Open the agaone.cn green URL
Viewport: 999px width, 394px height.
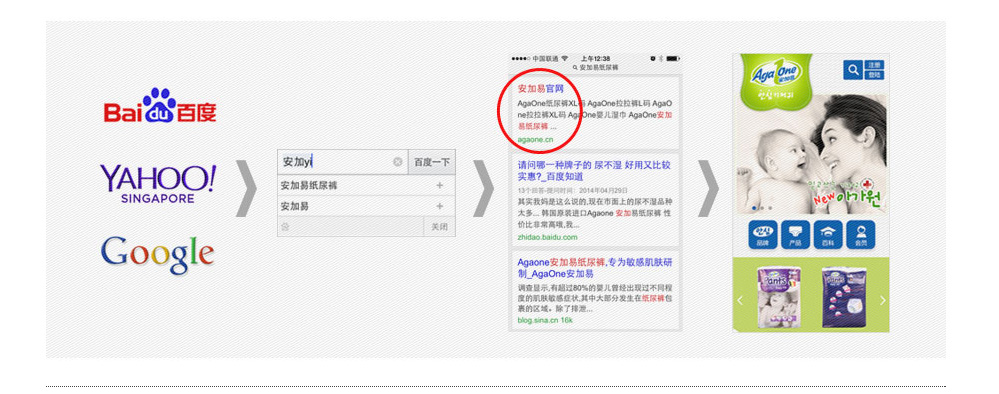coord(535,139)
